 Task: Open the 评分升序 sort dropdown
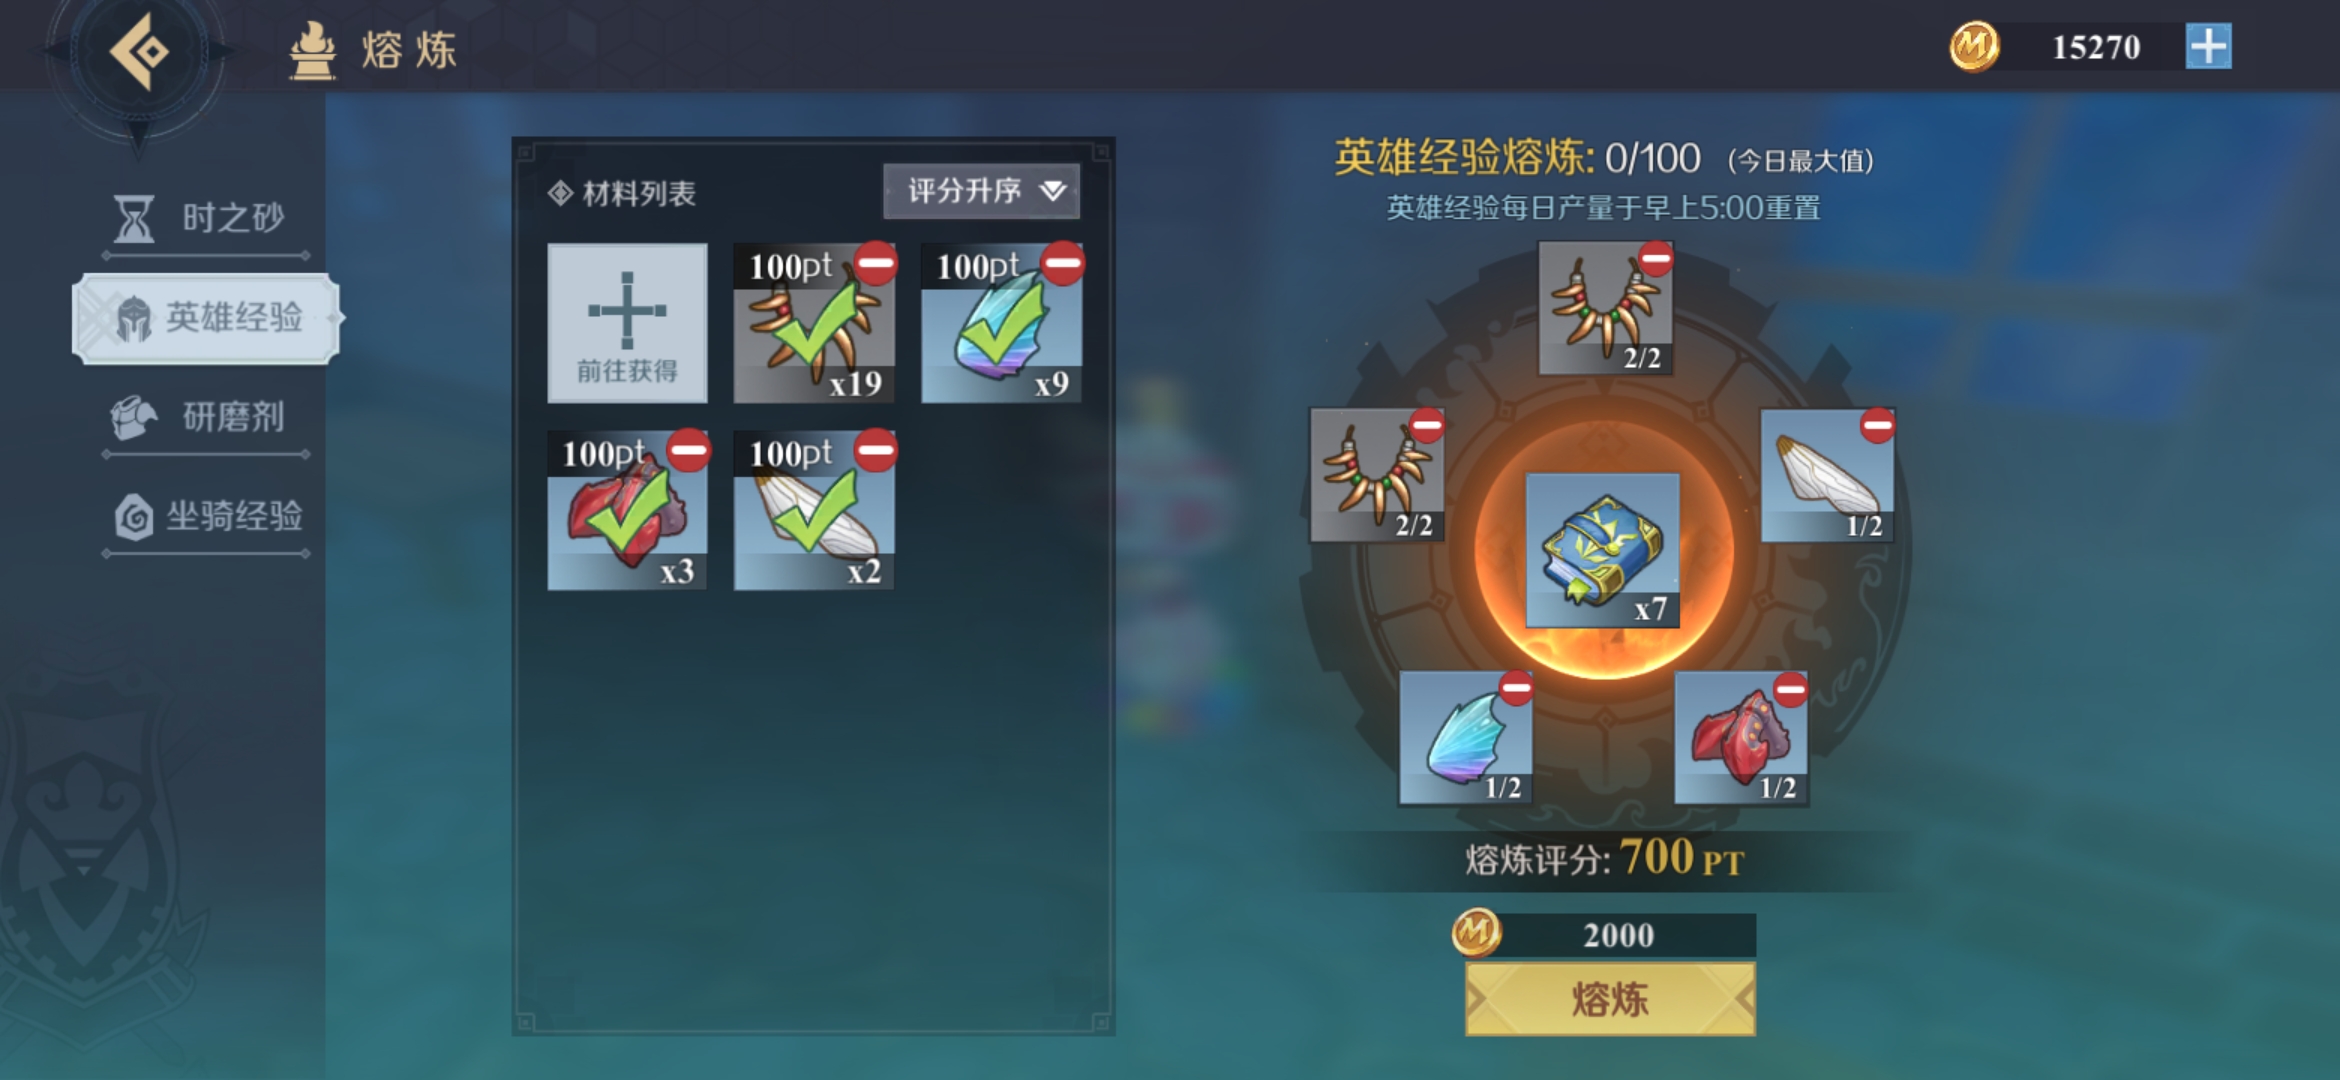point(981,190)
